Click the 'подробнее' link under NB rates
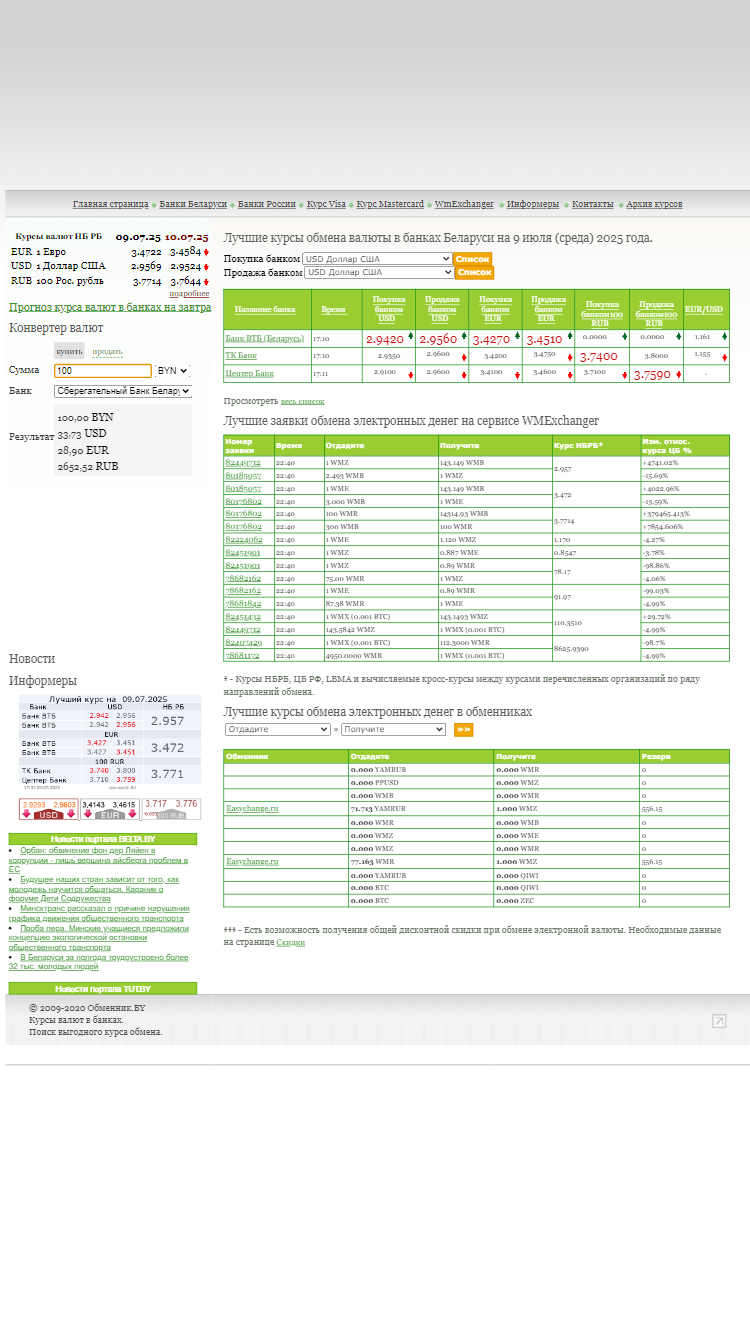The image size is (750, 1334). click(189, 294)
